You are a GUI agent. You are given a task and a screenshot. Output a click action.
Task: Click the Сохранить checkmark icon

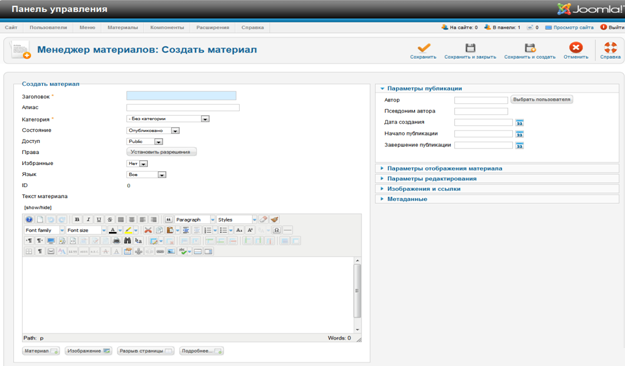click(423, 48)
